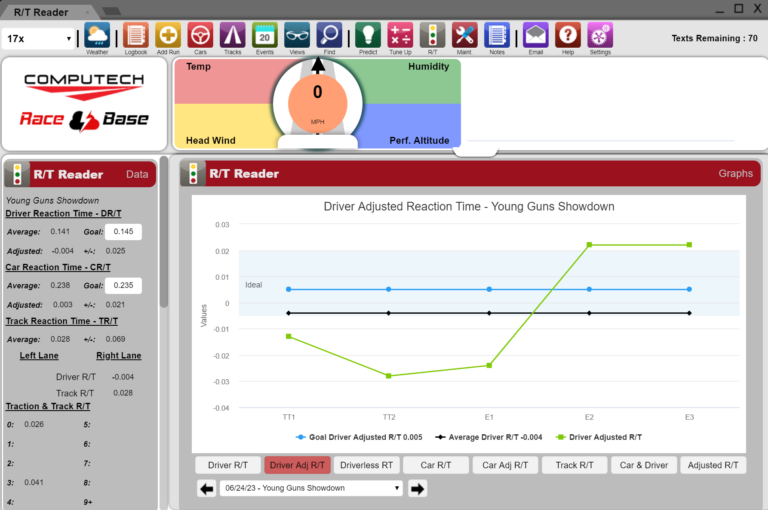Open the Weather tool icon
The height and width of the screenshot is (510, 768).
[x=97, y=35]
